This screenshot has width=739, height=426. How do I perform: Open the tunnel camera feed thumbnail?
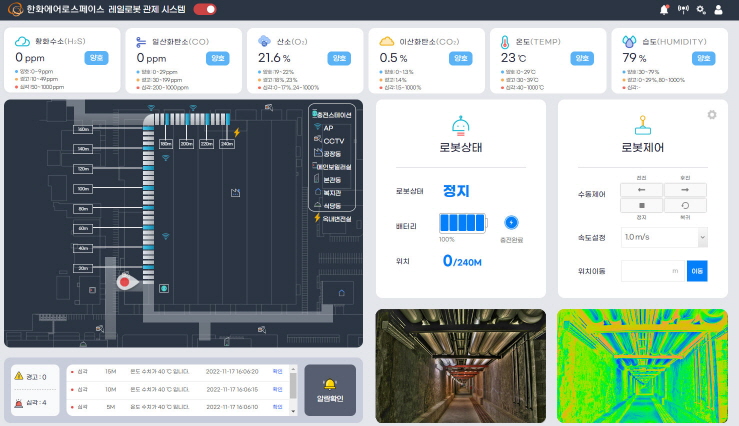(460, 366)
